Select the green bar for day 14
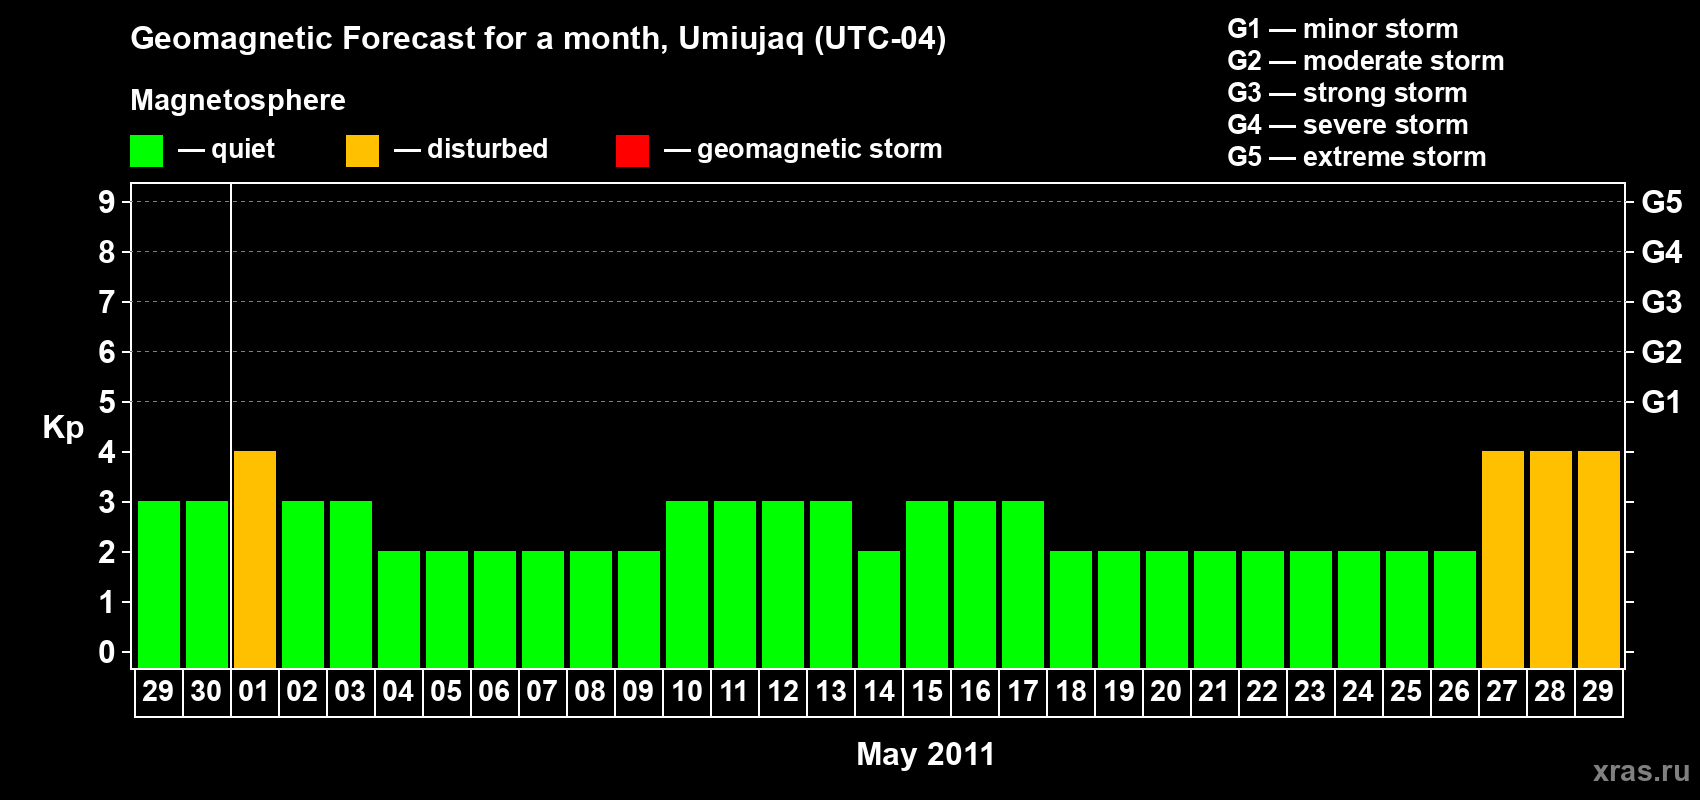Viewport: 1700px width, 800px height. click(x=879, y=610)
